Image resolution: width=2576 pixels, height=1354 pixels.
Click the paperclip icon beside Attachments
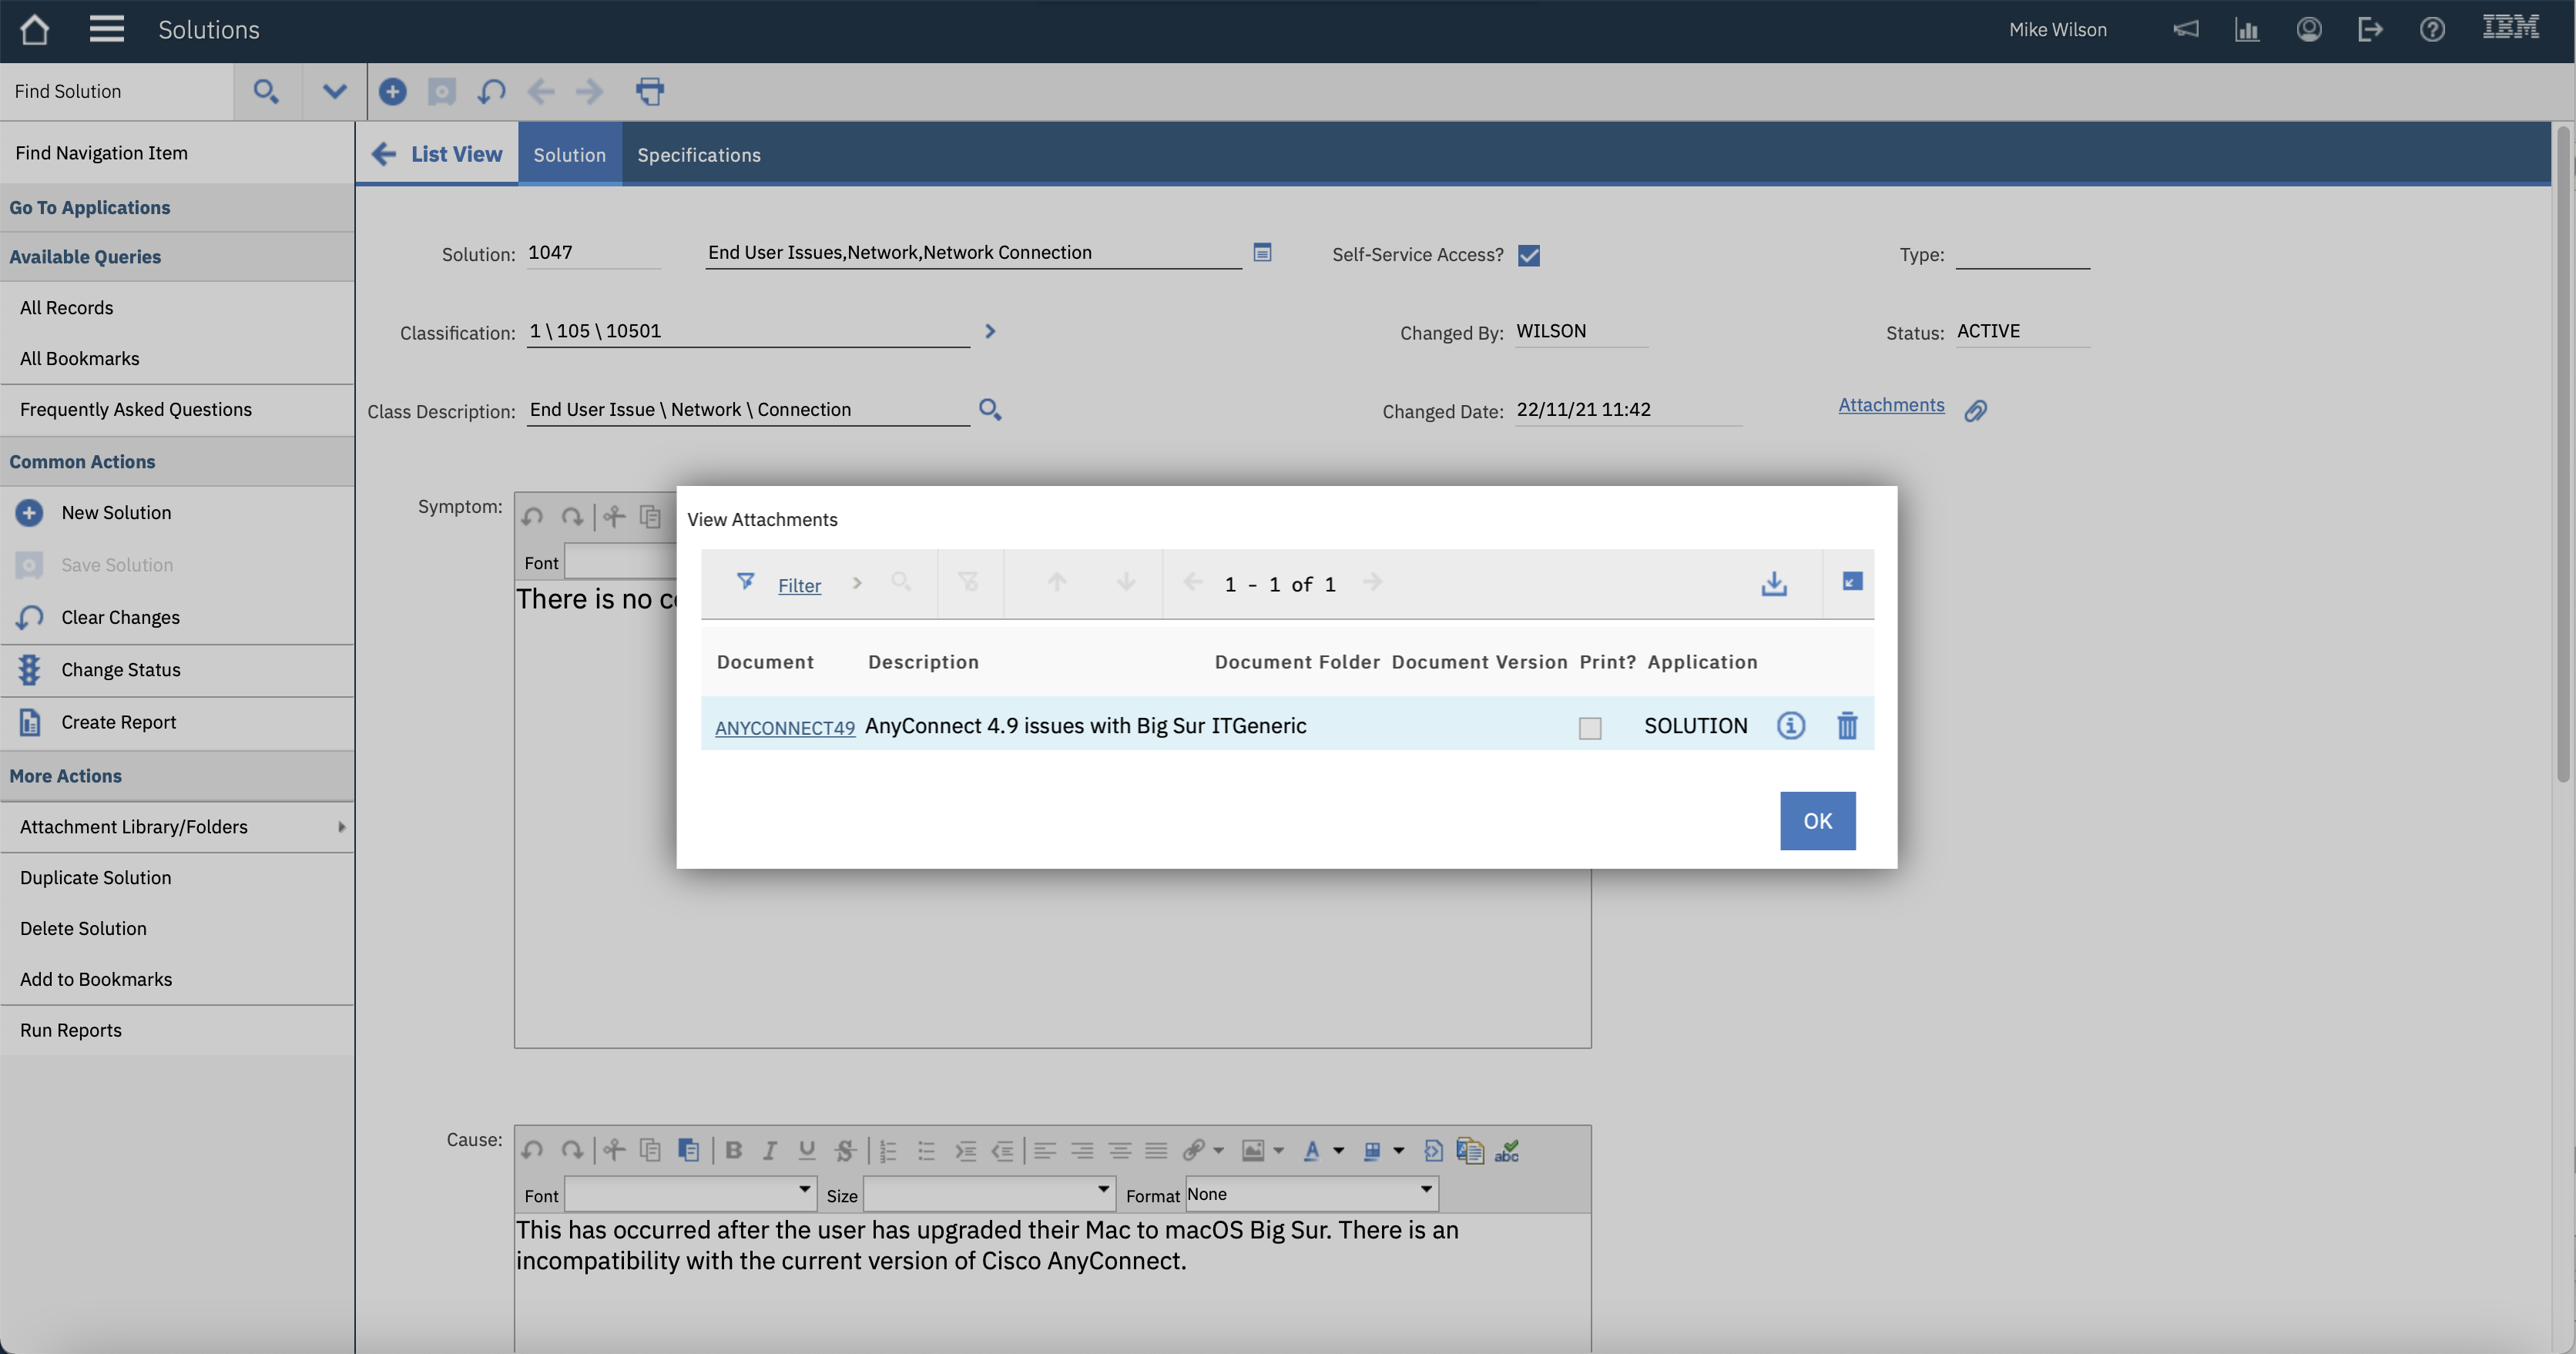(1975, 411)
